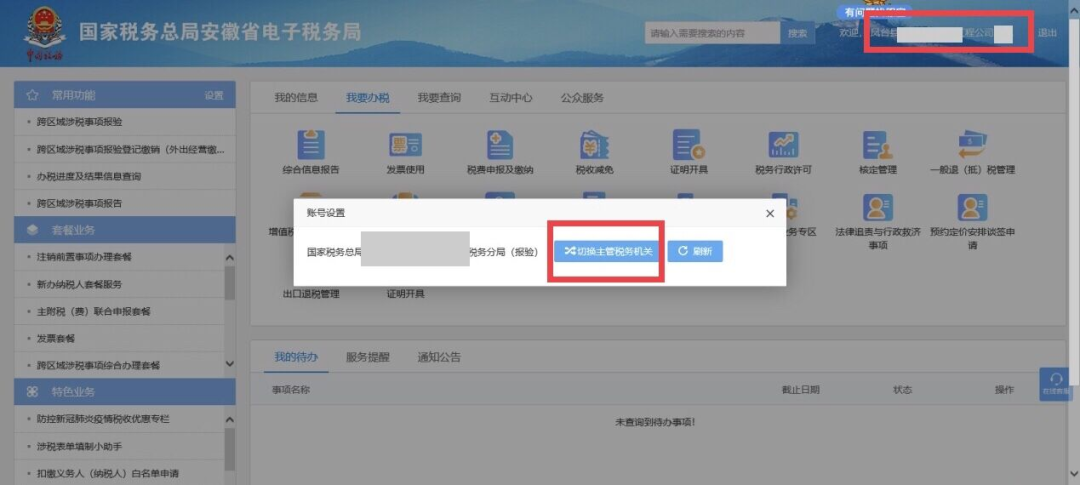Click the 账号设置 dialog title
Screen dimensions: 1080x485
click(x=326, y=214)
